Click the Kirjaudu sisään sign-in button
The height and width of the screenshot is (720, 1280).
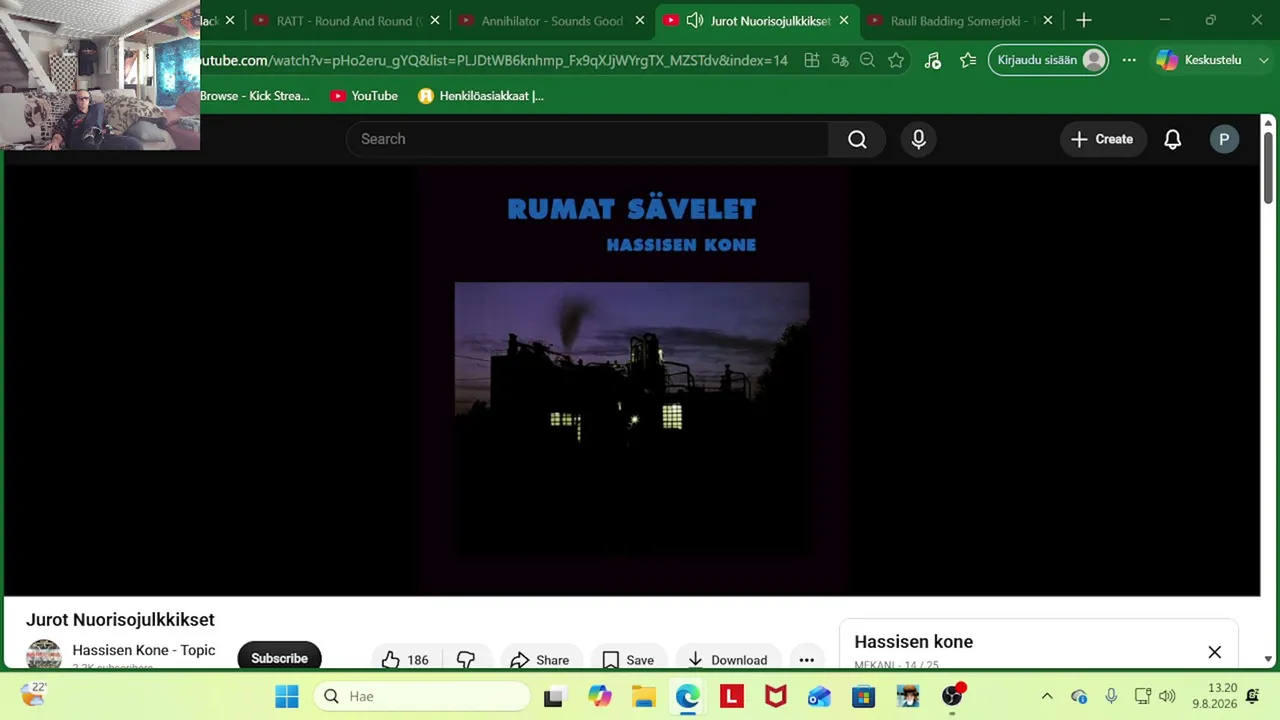tap(1048, 60)
